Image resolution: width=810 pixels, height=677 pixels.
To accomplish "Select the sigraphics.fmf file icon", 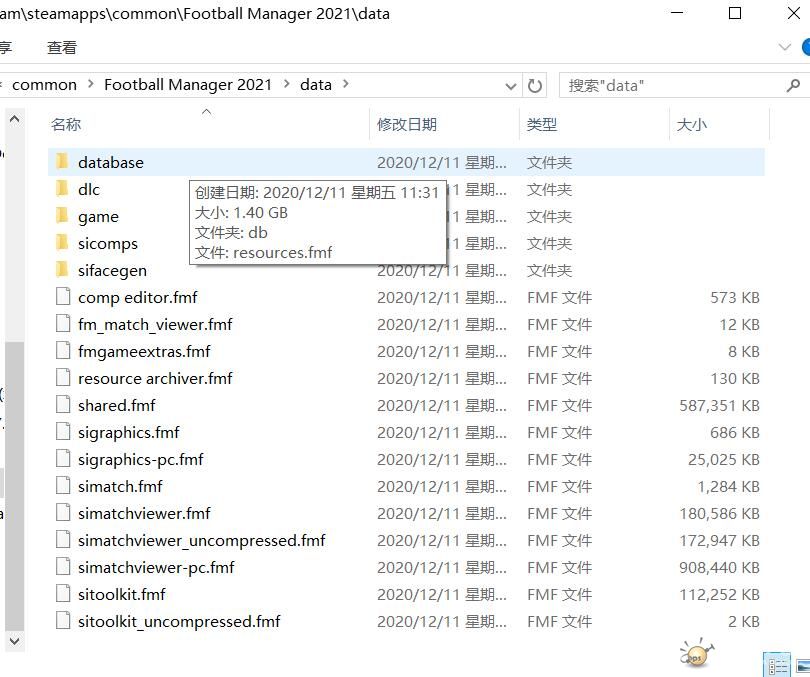I will pyautogui.click(x=63, y=432).
